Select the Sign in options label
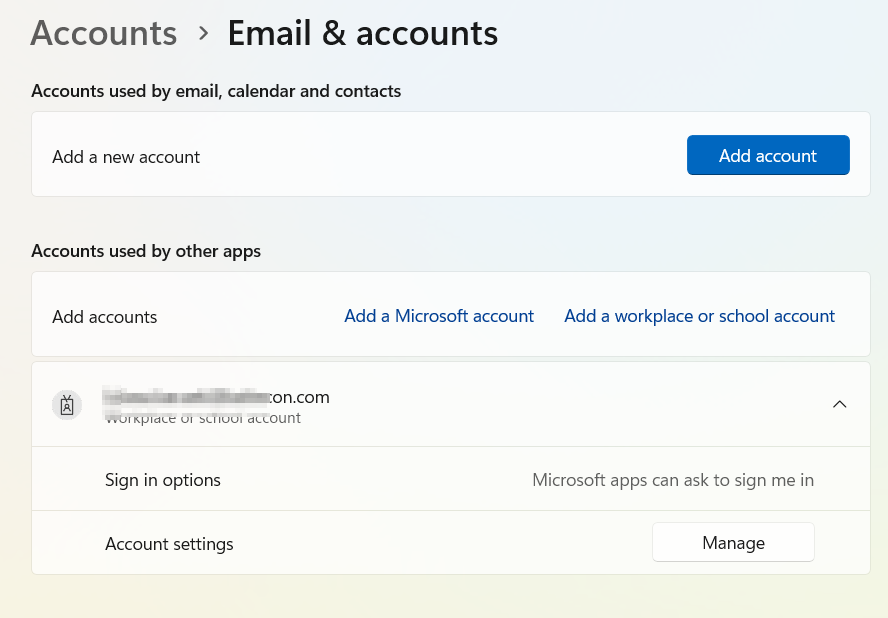This screenshot has width=888, height=618. 163,480
